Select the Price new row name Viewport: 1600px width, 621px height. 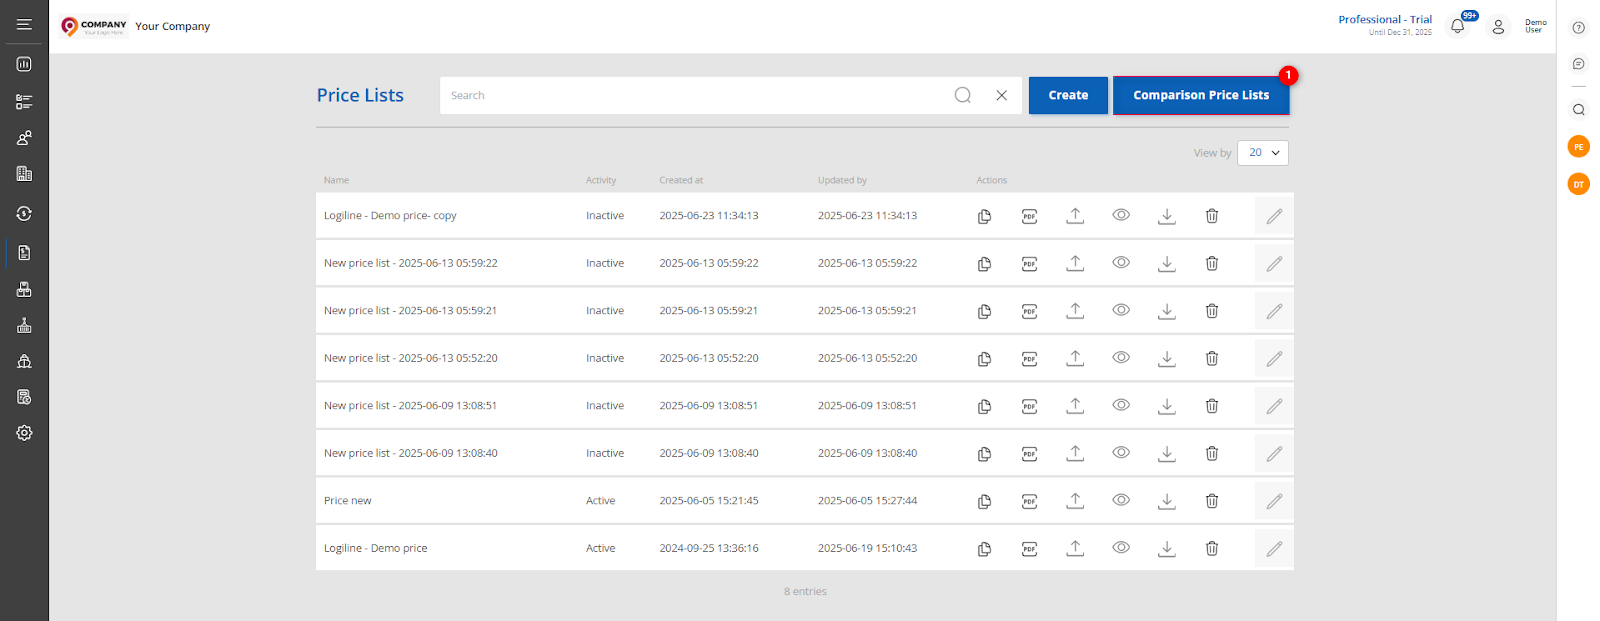click(x=347, y=501)
